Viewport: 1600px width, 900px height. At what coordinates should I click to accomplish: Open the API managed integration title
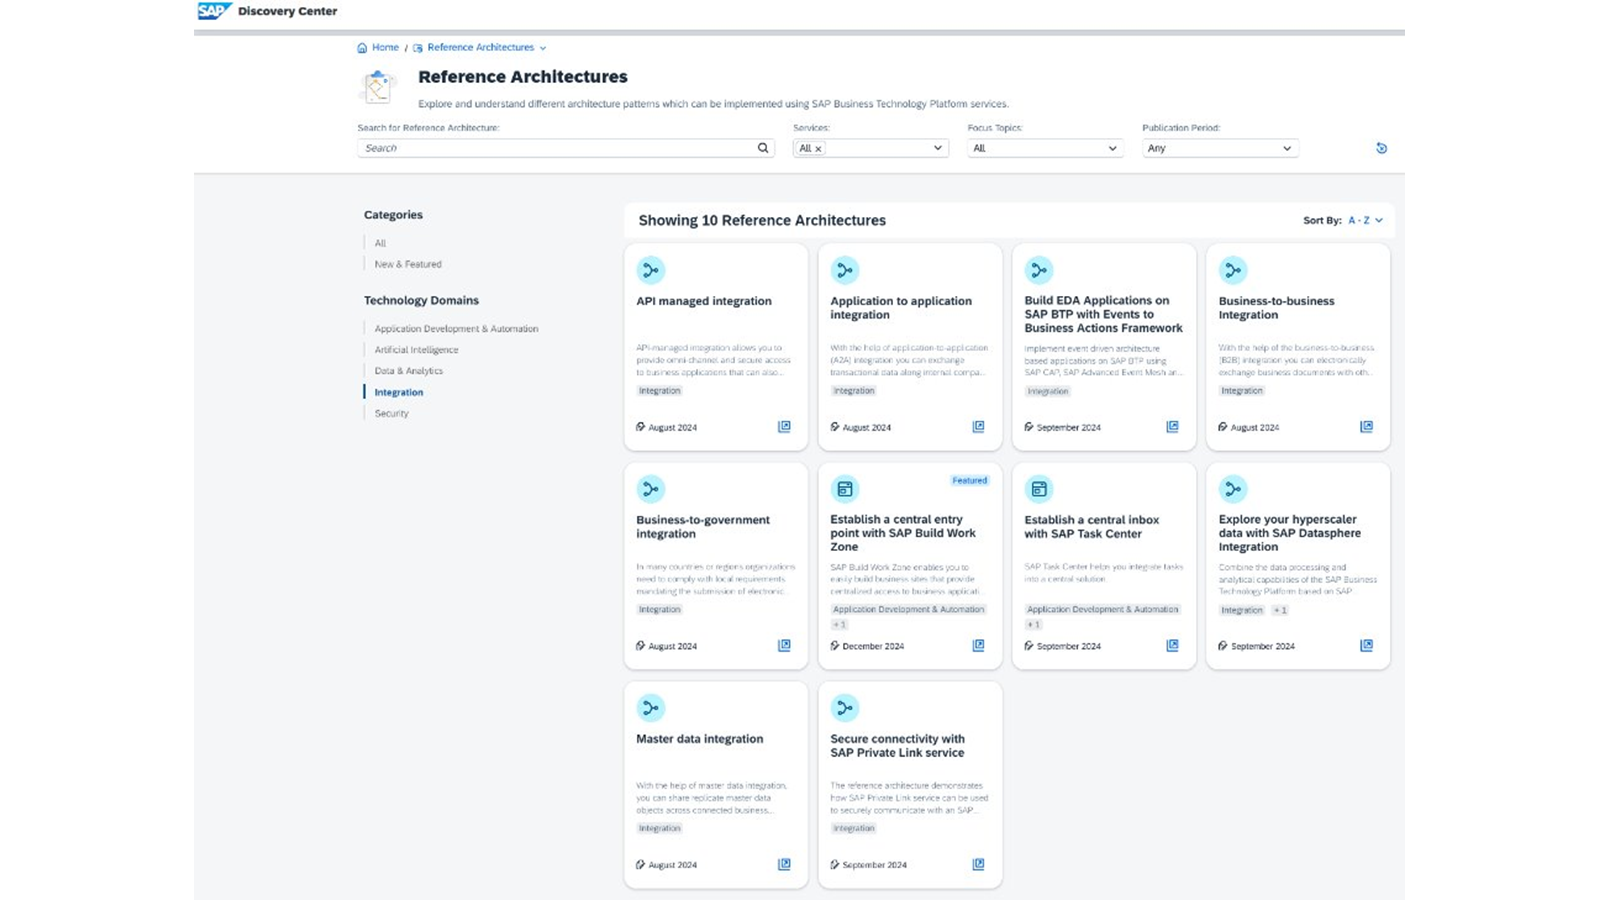[704, 301]
